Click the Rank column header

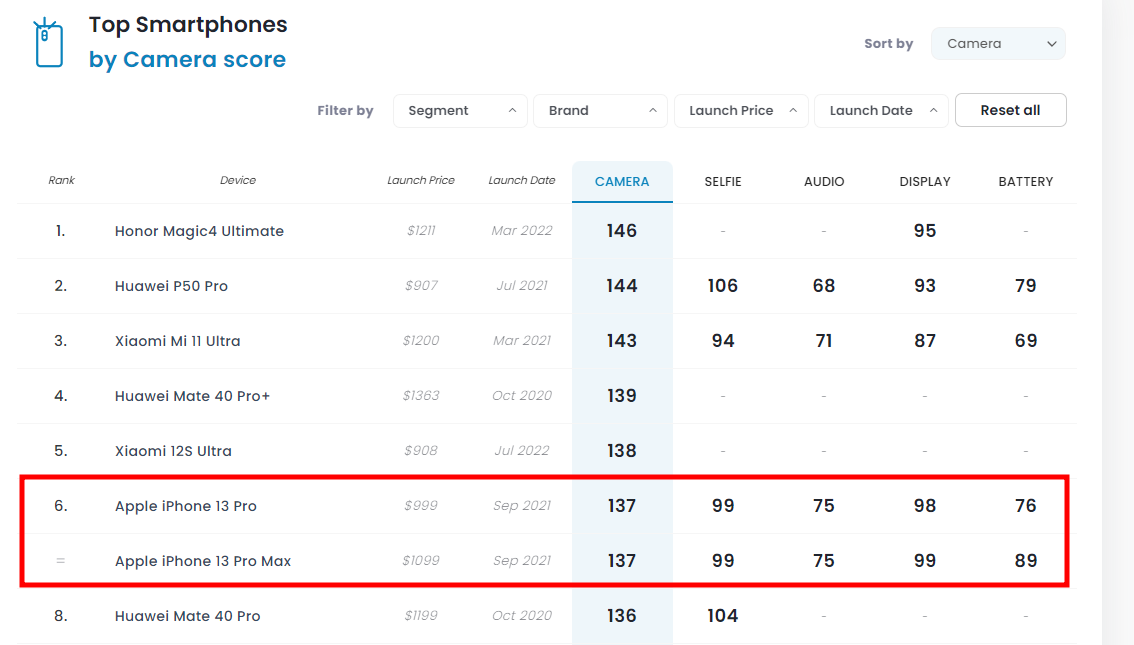point(61,180)
